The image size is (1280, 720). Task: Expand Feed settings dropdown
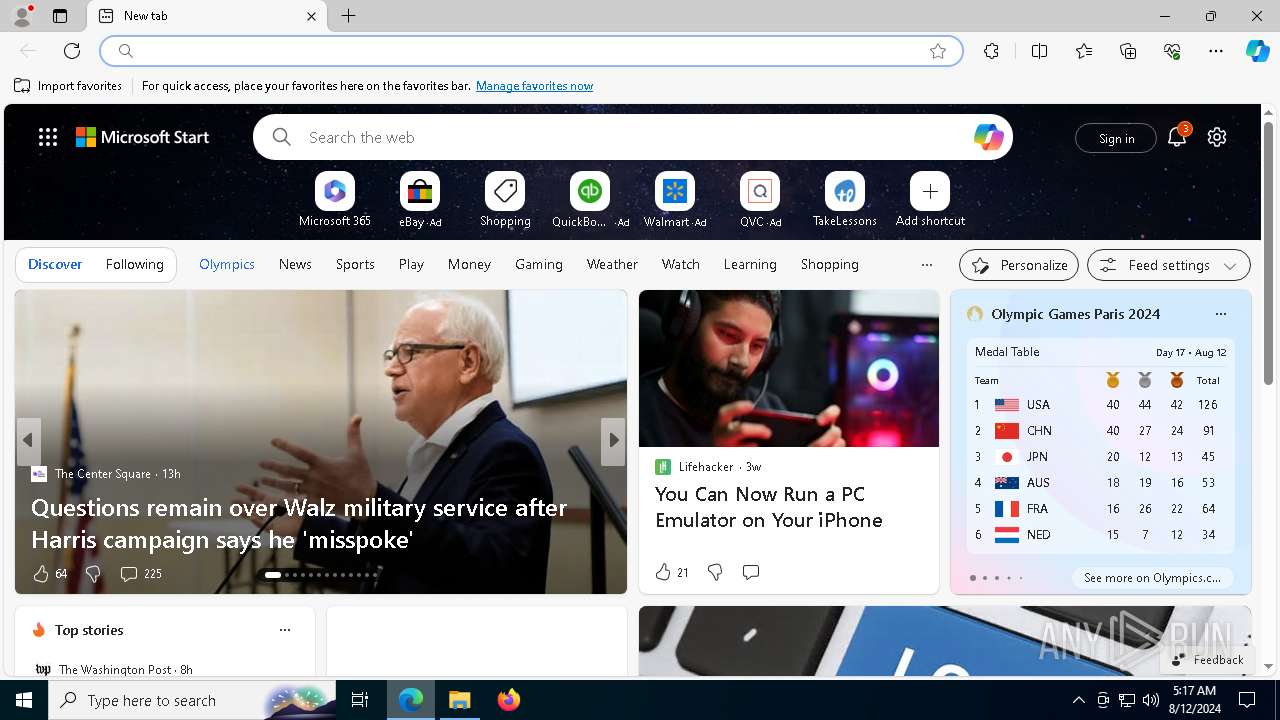coord(1169,265)
